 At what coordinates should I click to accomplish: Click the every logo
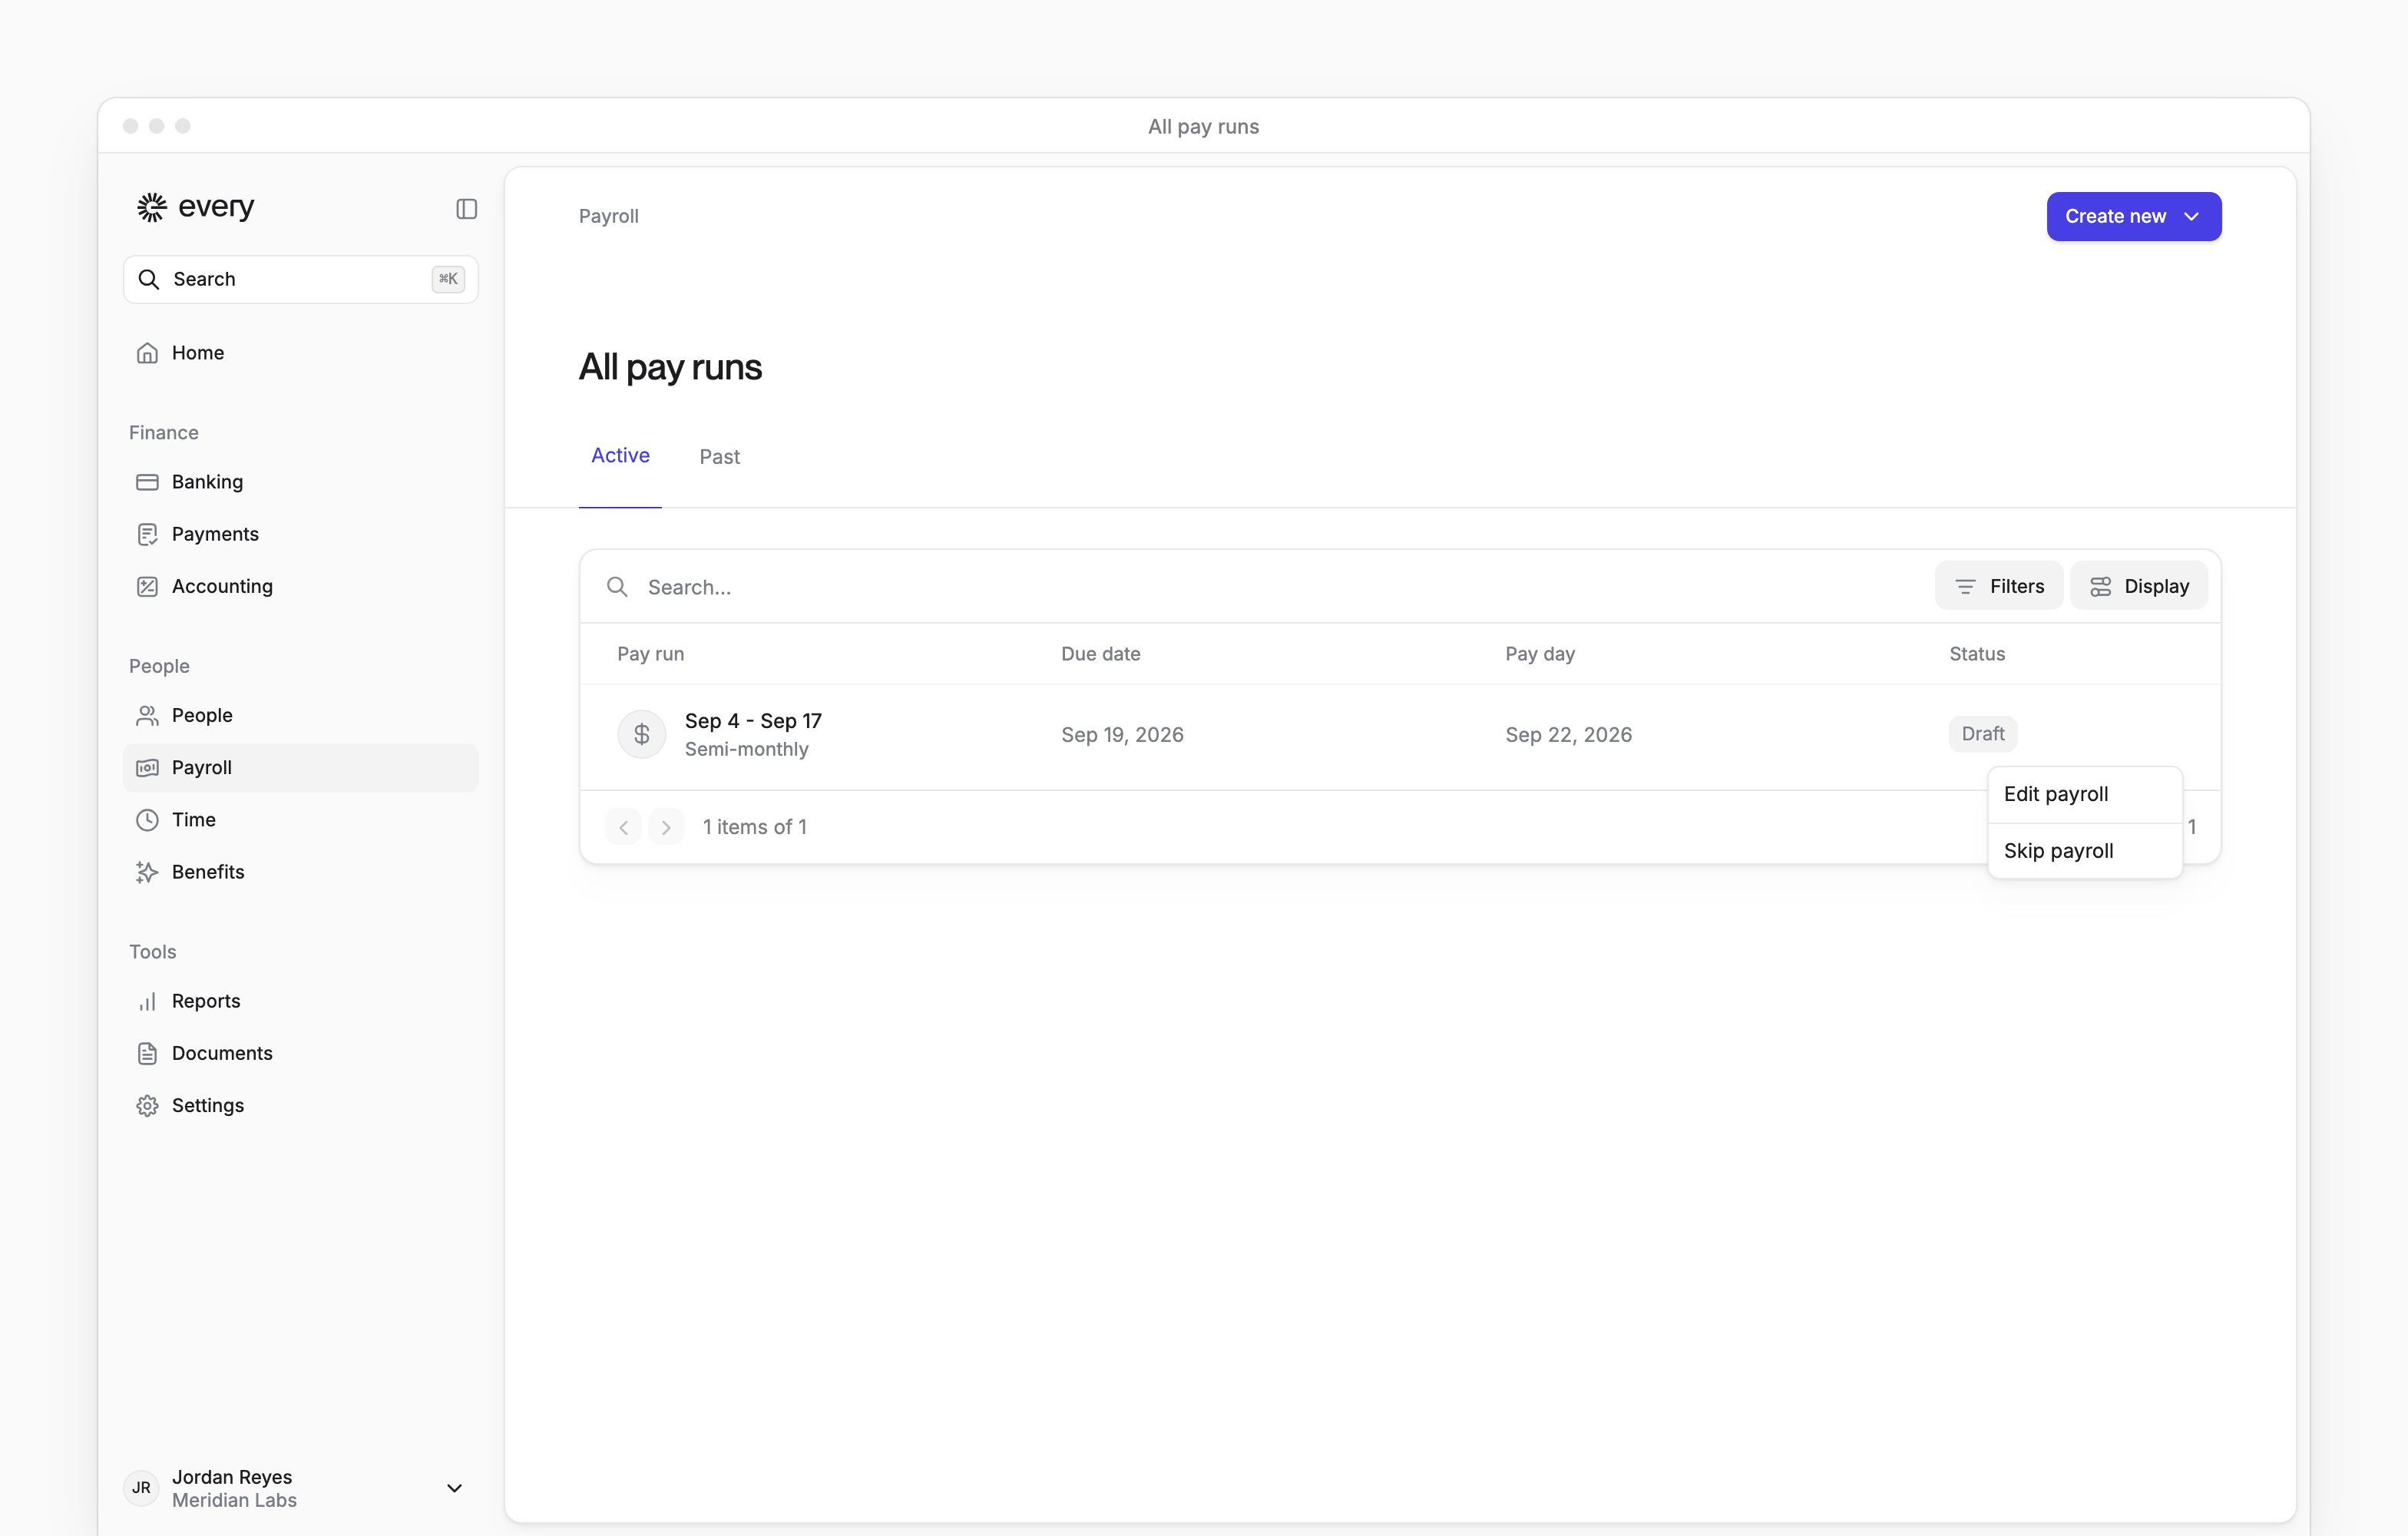(196, 207)
